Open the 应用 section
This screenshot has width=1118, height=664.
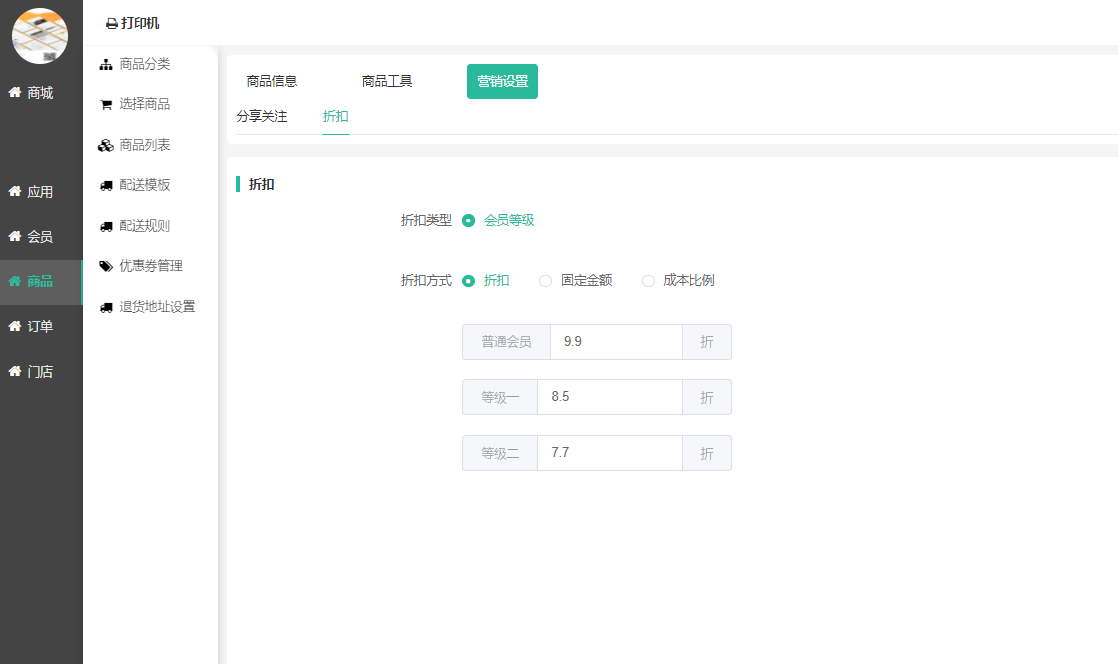[x=40, y=192]
